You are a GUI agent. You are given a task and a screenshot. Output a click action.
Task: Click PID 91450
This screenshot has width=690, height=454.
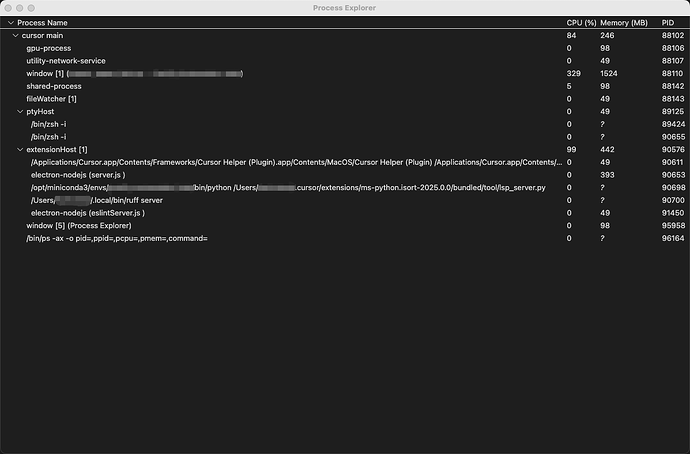tap(673, 213)
